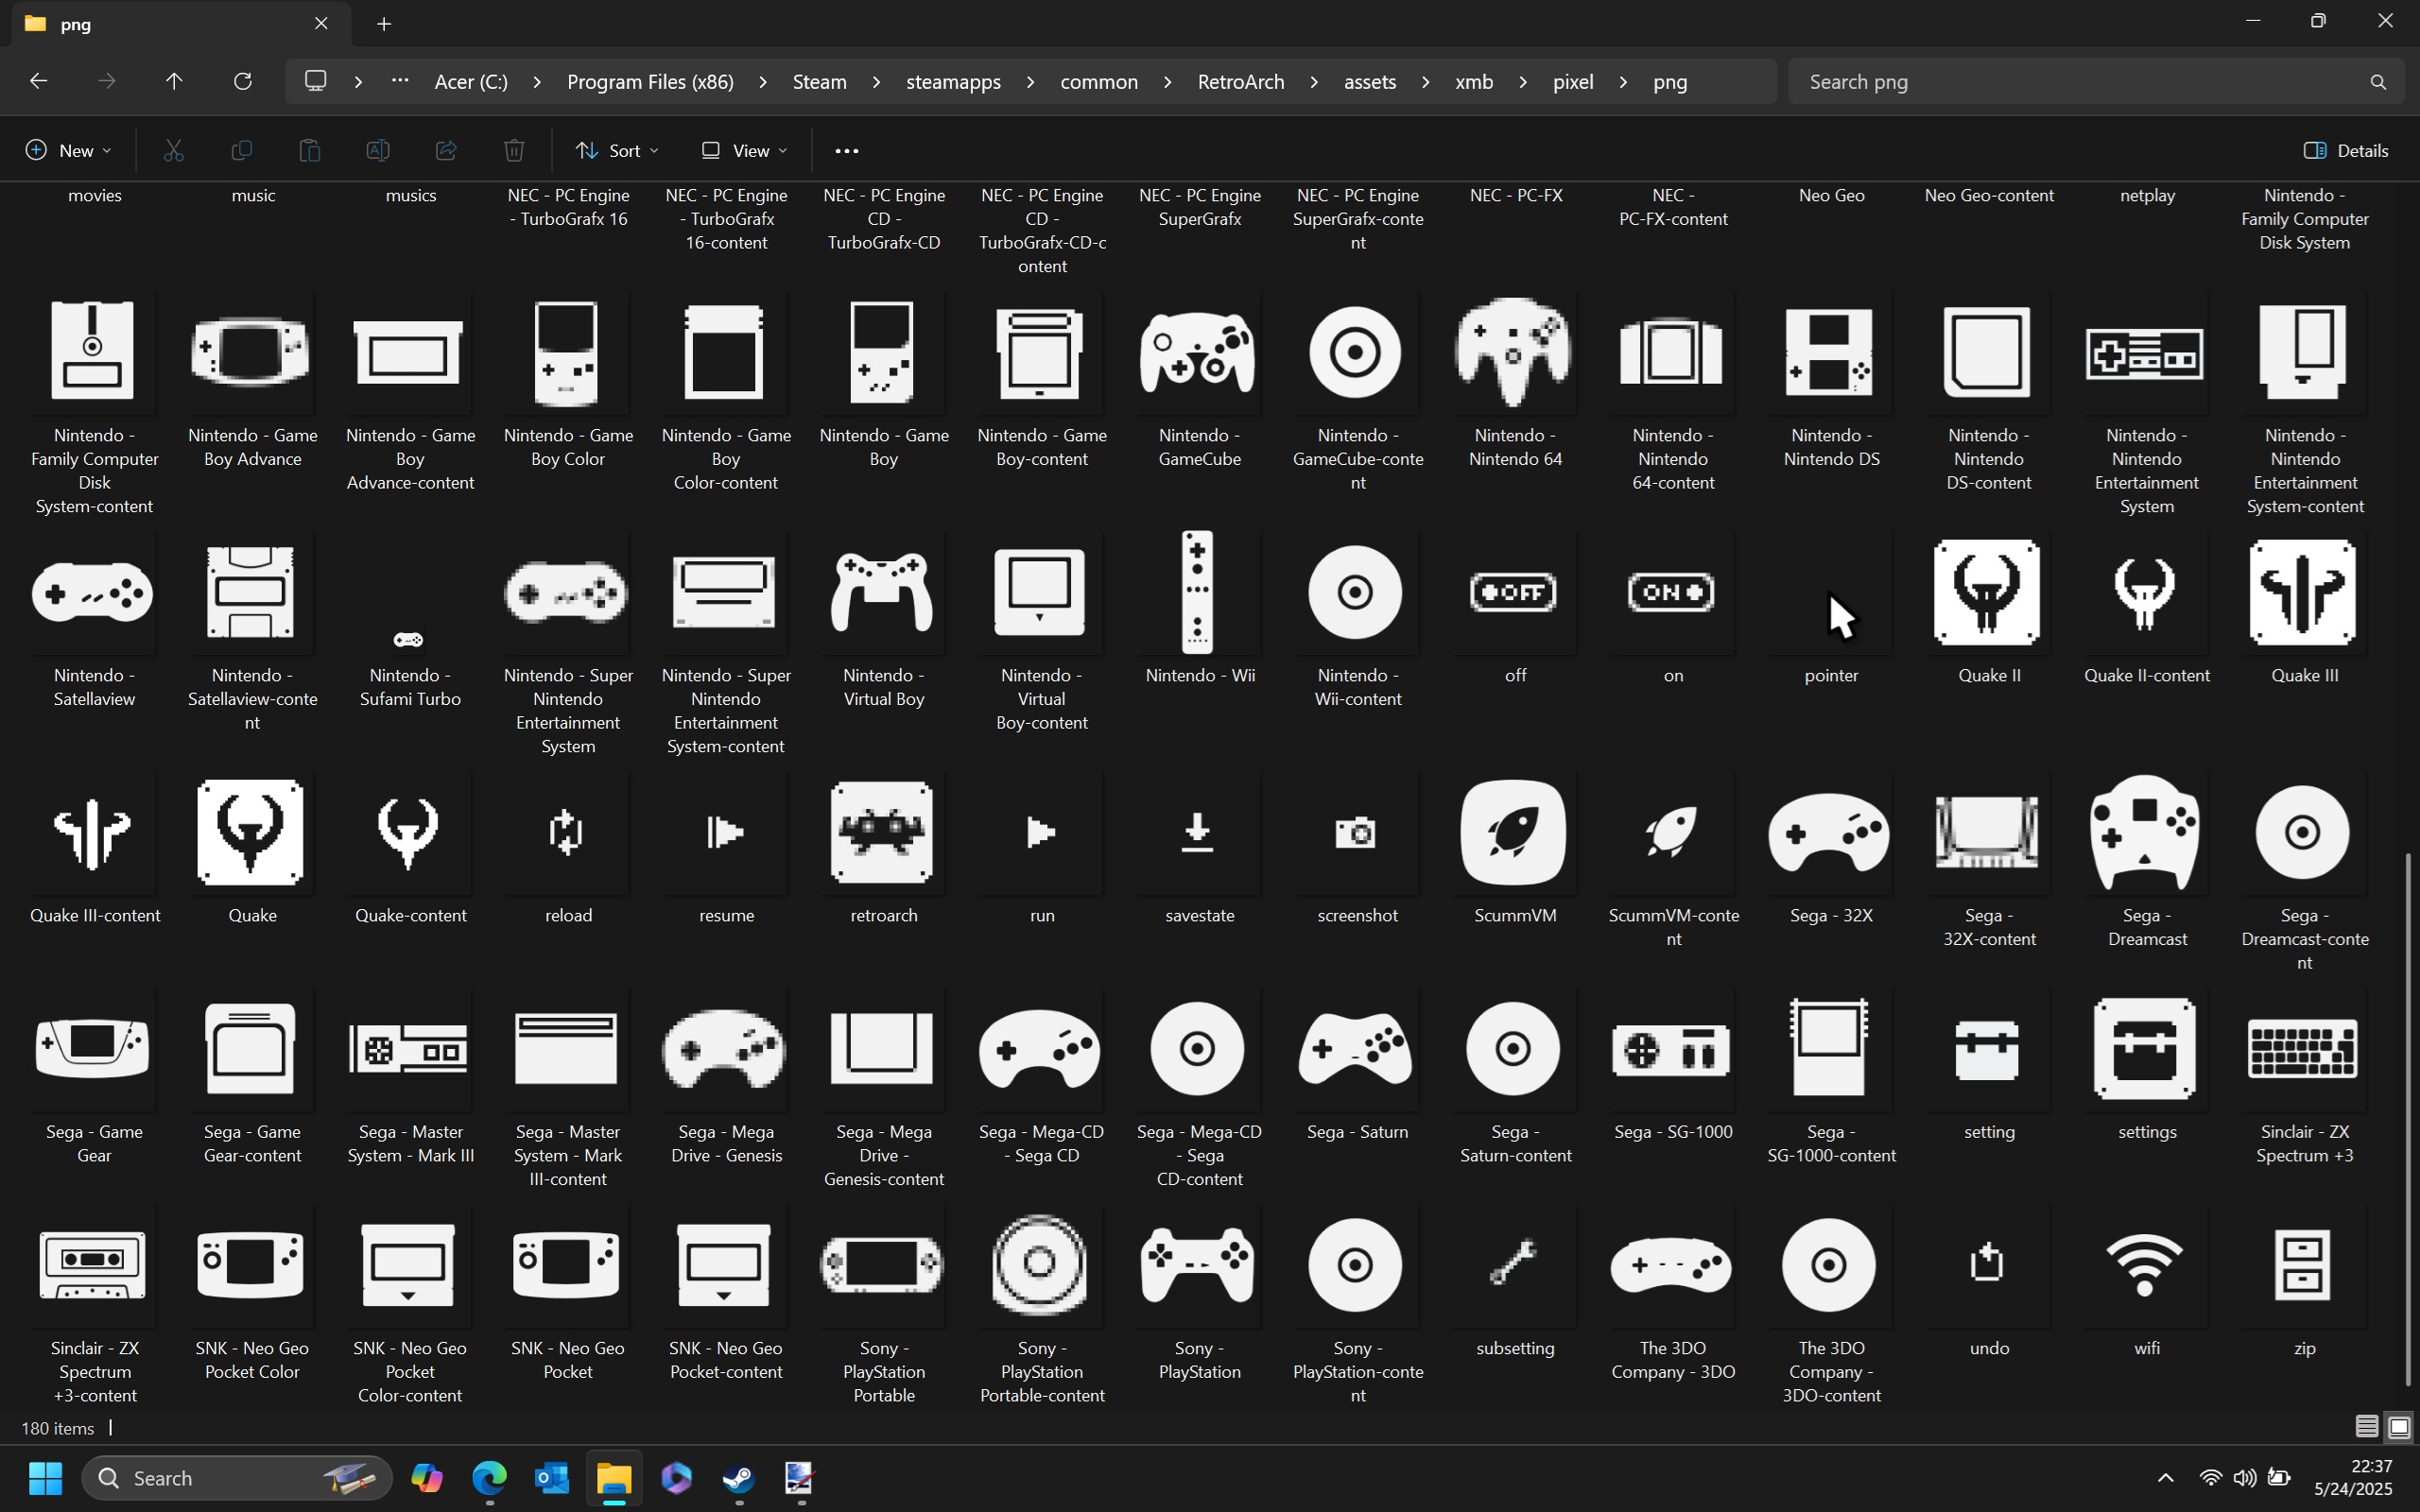
Task: Click the wifi icon file
Action: [2146, 1265]
